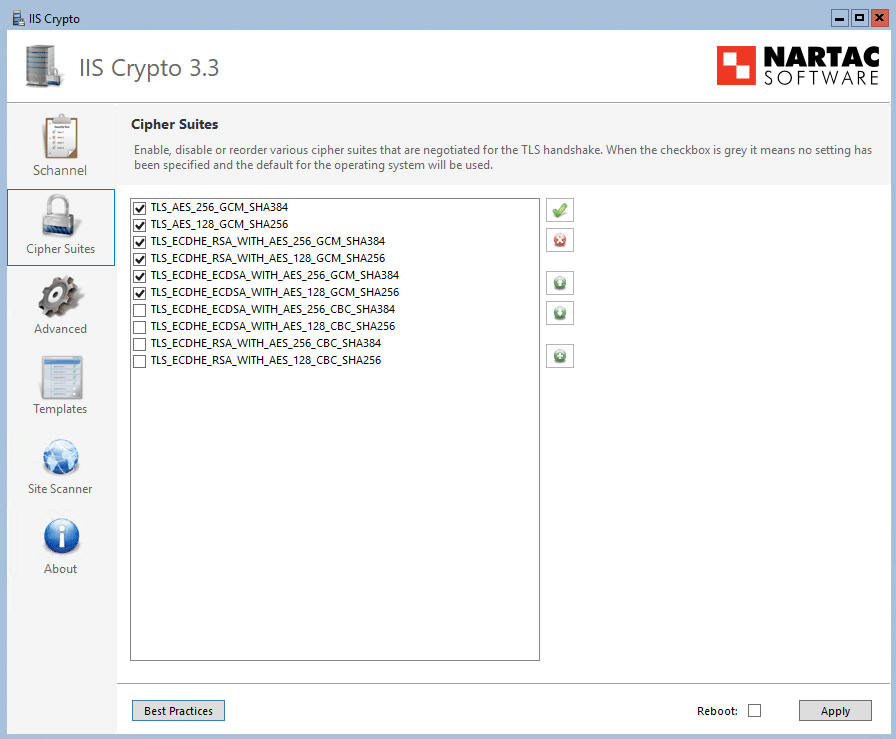Check TLS_ECDHE_ECDSA_WITH_AES_256_CBC_SHA384 checkbox
Image resolution: width=896 pixels, height=739 pixels.
[139, 310]
